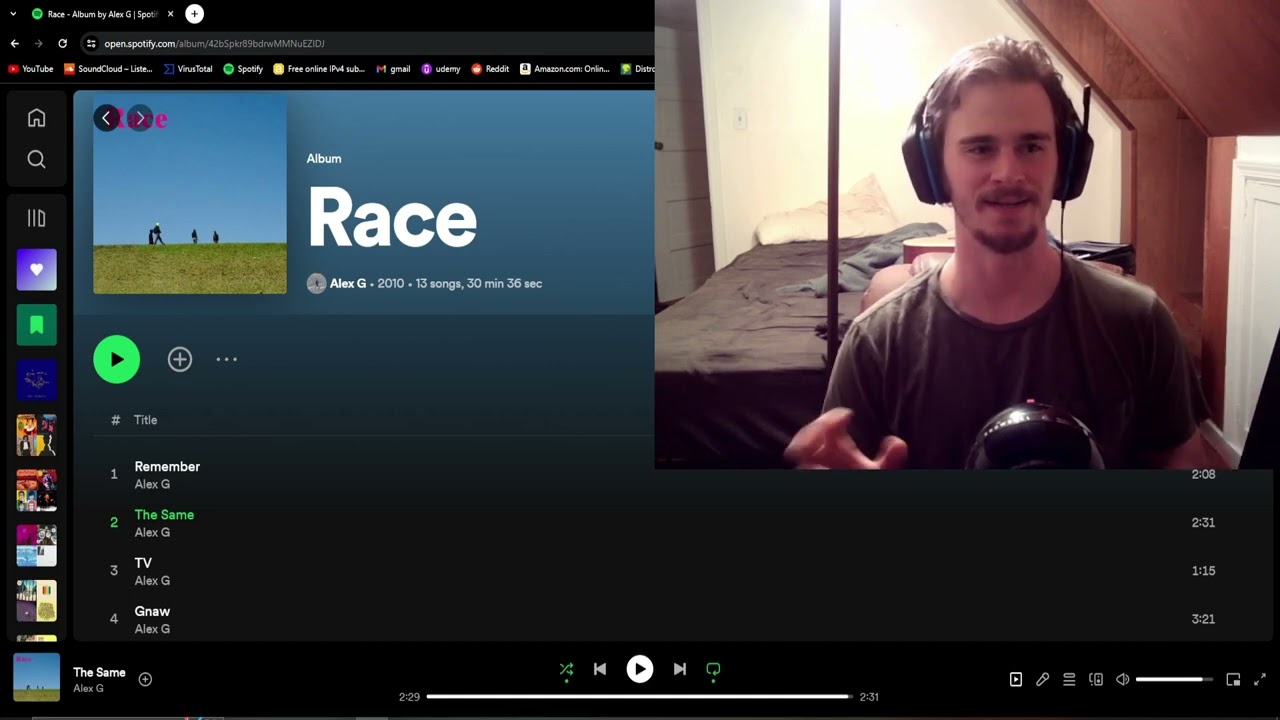1280x720 pixels.
Task: View site information icon in address bar
Action: (91, 43)
